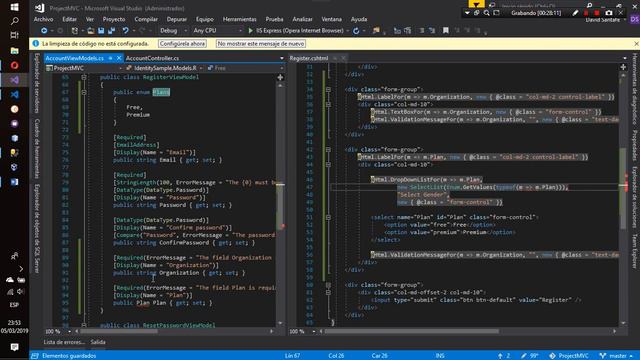Click the git master branch status icon

click(x=603, y=356)
